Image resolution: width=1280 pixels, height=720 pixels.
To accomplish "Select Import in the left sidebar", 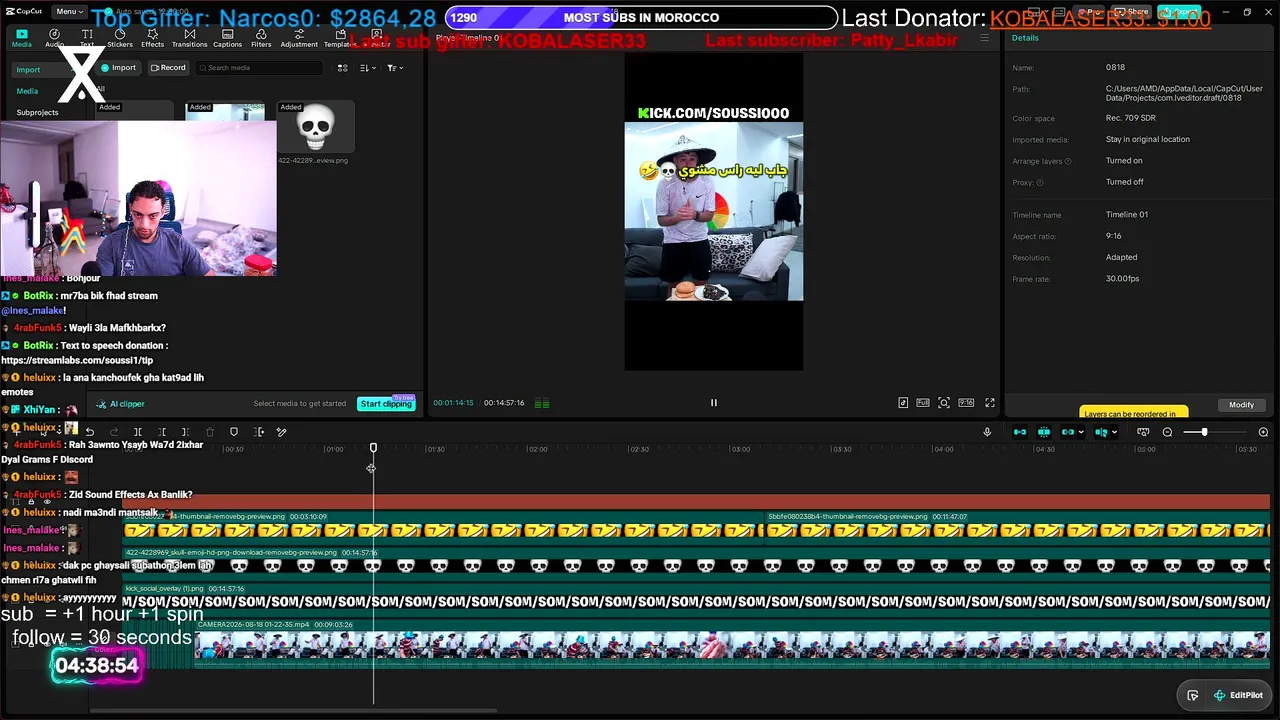I will click(28, 70).
